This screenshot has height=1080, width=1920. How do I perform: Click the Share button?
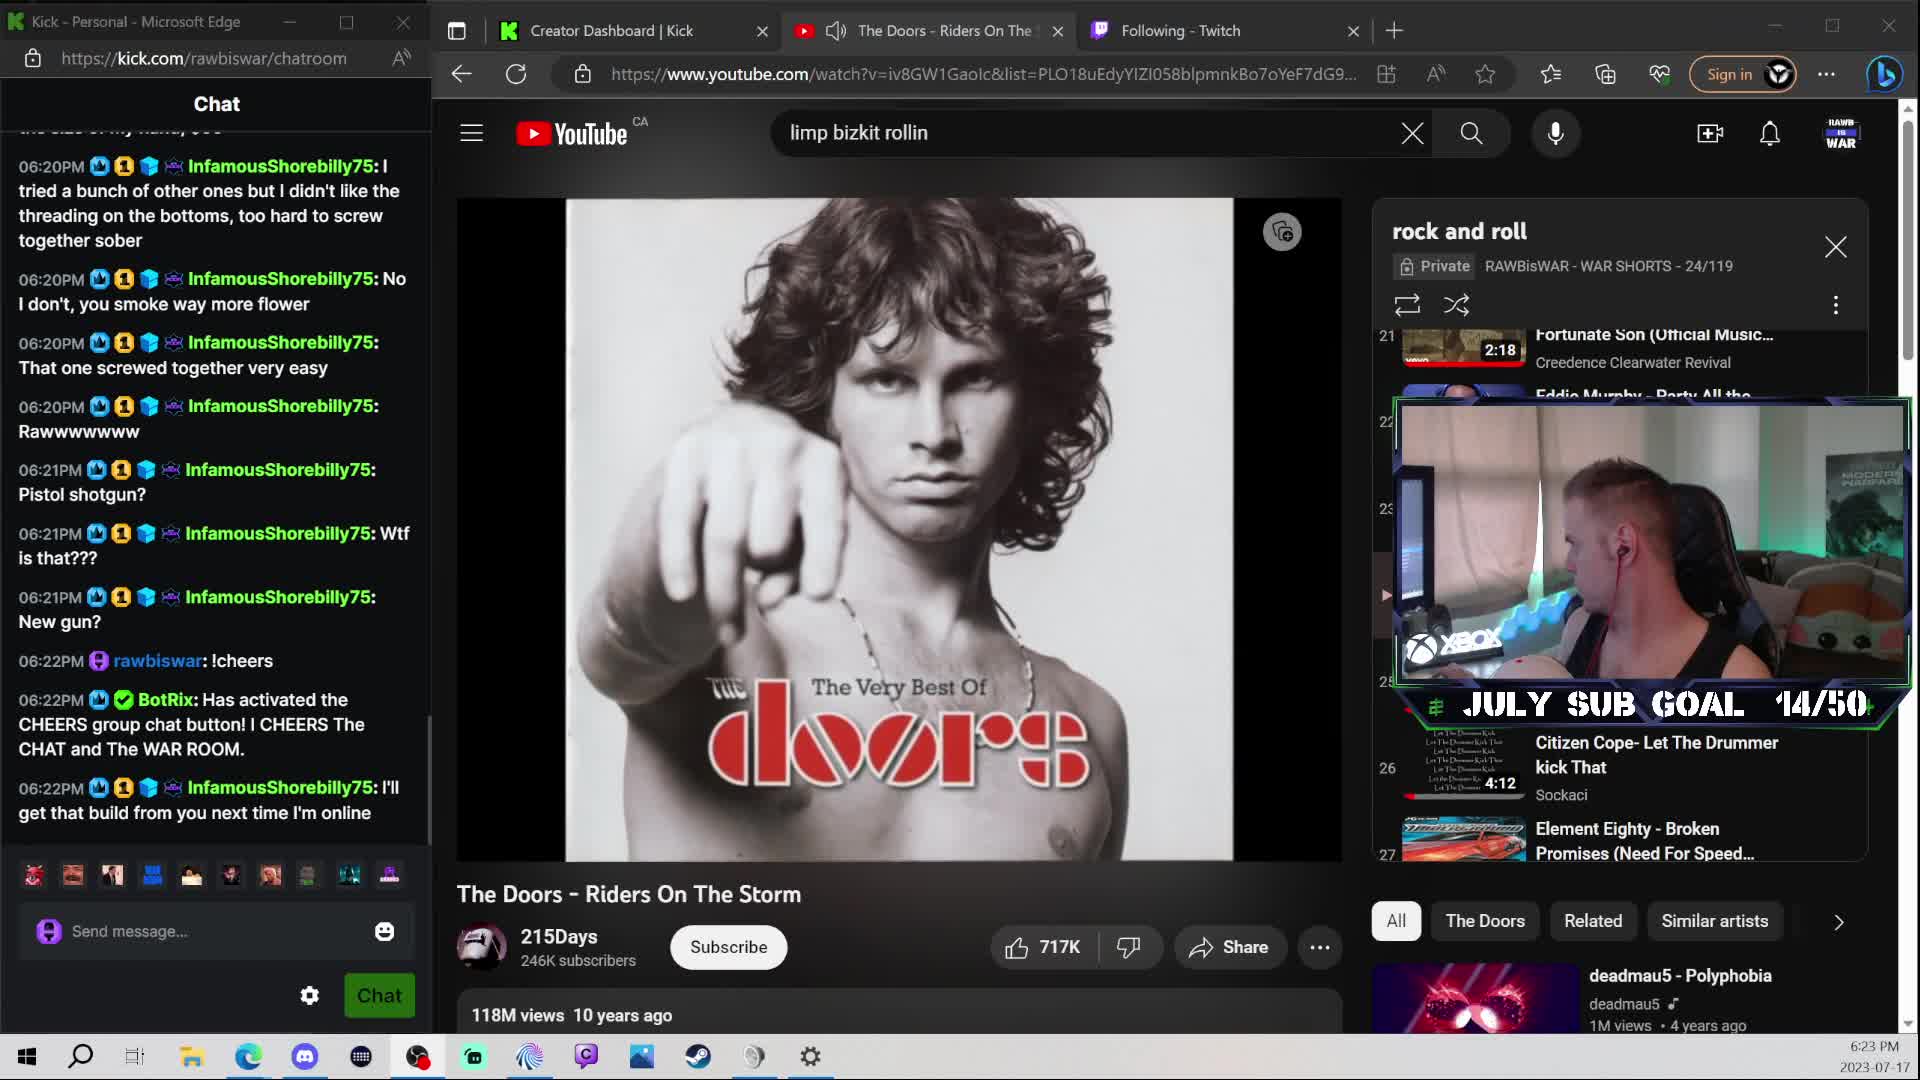point(1228,947)
